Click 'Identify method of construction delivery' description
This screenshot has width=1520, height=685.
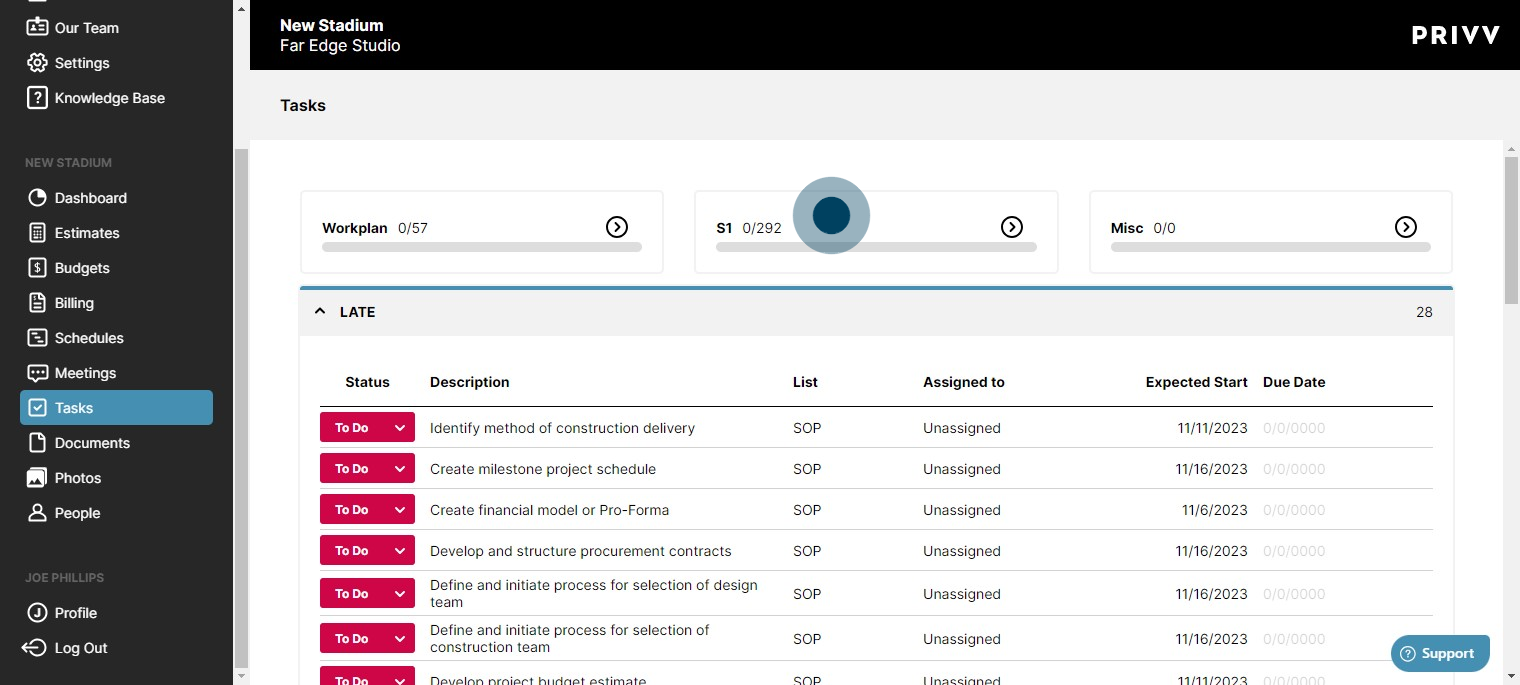coord(562,428)
